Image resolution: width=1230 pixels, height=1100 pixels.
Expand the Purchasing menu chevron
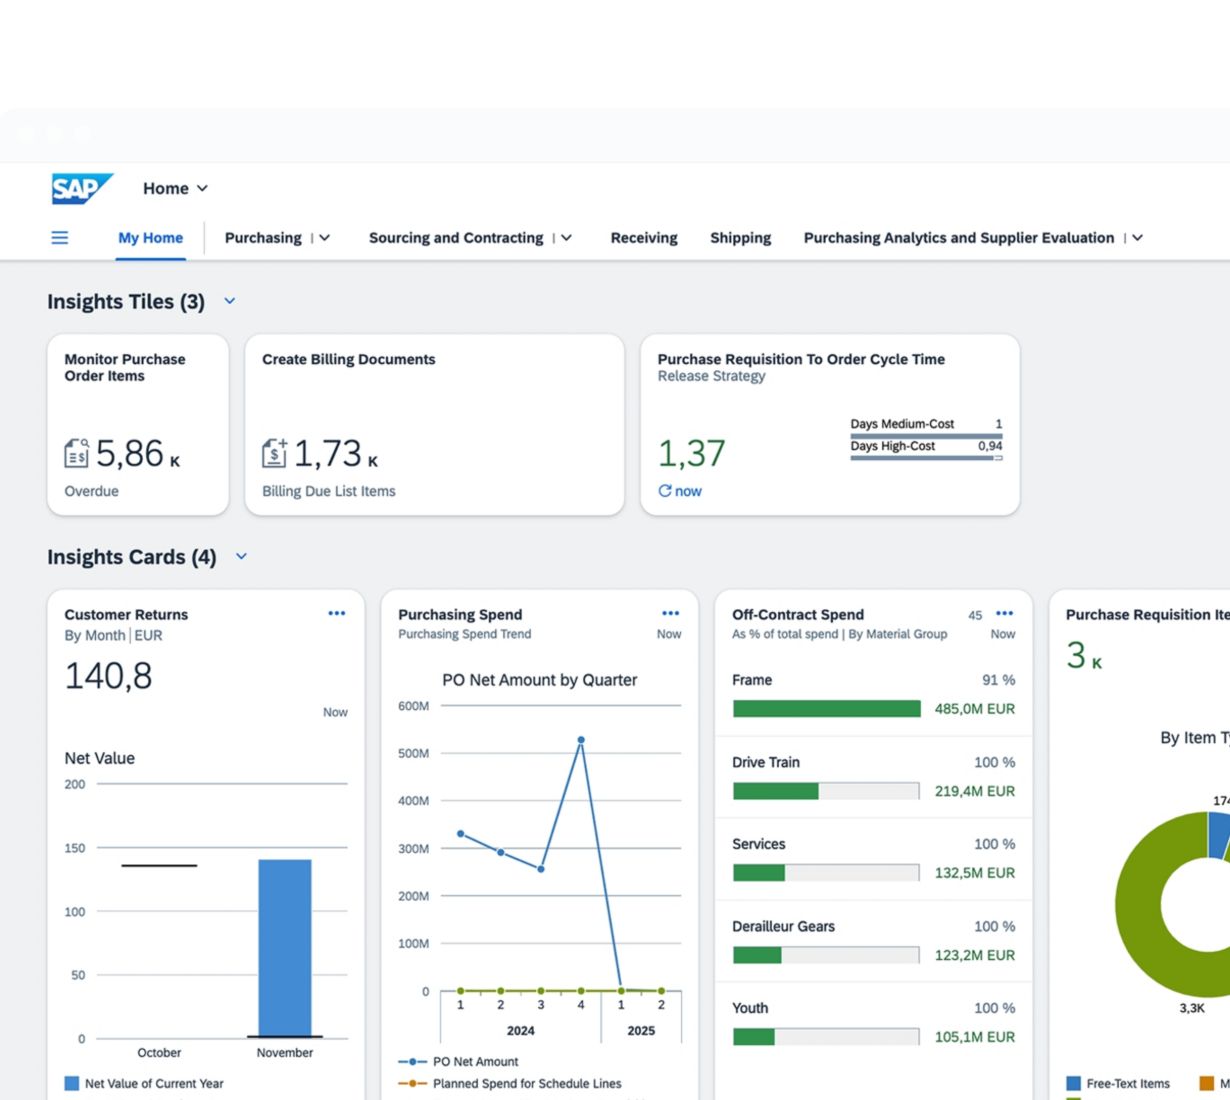pos(324,238)
